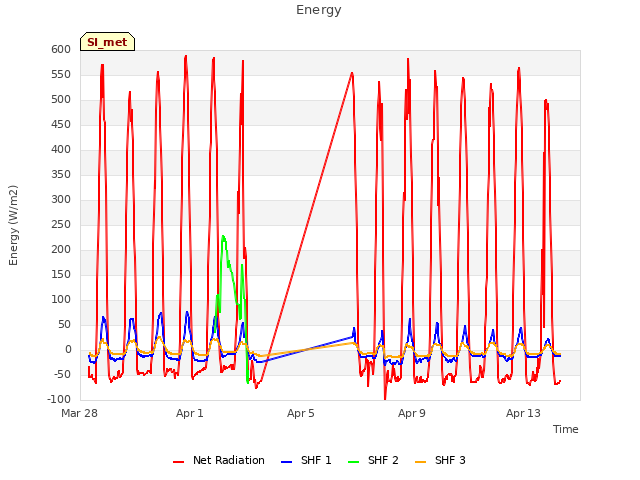The width and height of the screenshot is (640, 480).
Task: Click the Energy chart title
Action: coord(319,10)
